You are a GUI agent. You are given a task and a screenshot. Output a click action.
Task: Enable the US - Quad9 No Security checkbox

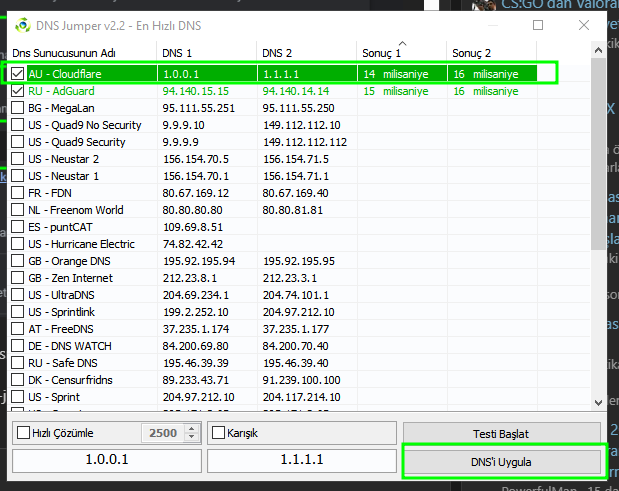tap(17, 125)
